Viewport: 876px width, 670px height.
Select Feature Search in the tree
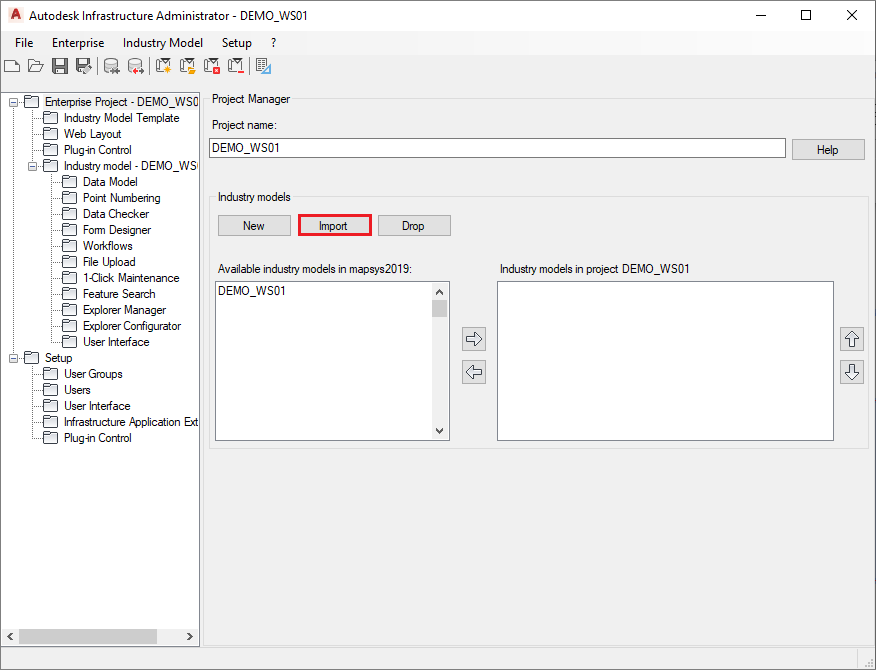point(119,294)
